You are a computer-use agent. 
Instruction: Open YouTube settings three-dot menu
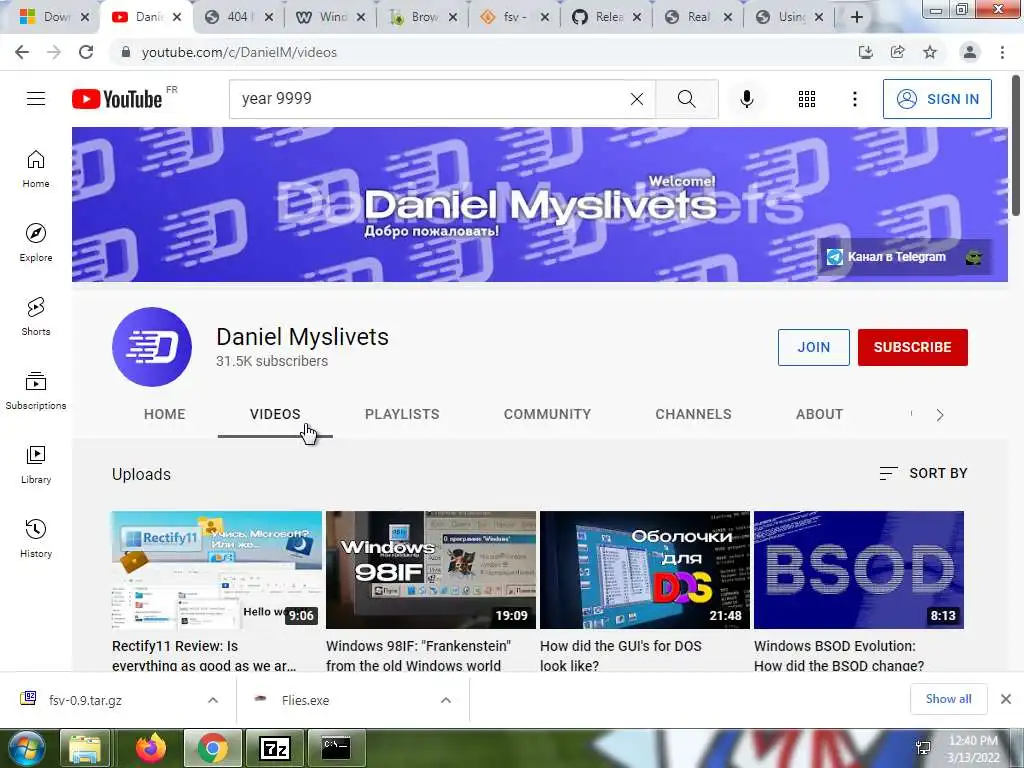pyautogui.click(x=854, y=99)
